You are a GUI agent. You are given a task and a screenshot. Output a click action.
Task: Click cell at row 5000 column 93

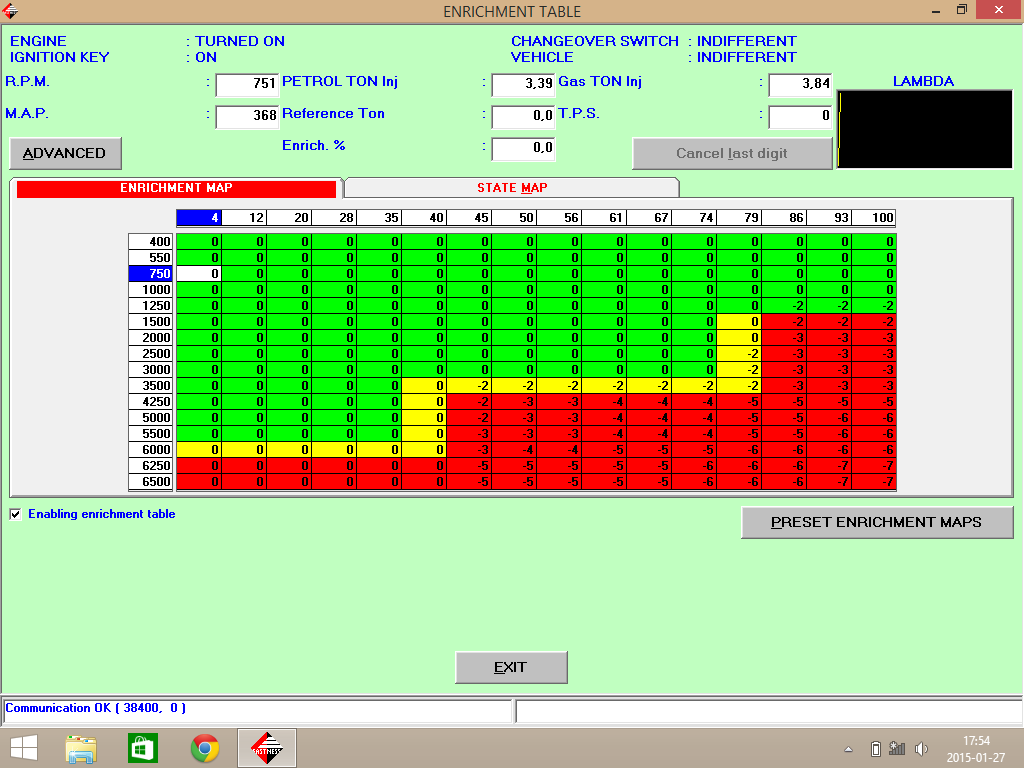[829, 417]
